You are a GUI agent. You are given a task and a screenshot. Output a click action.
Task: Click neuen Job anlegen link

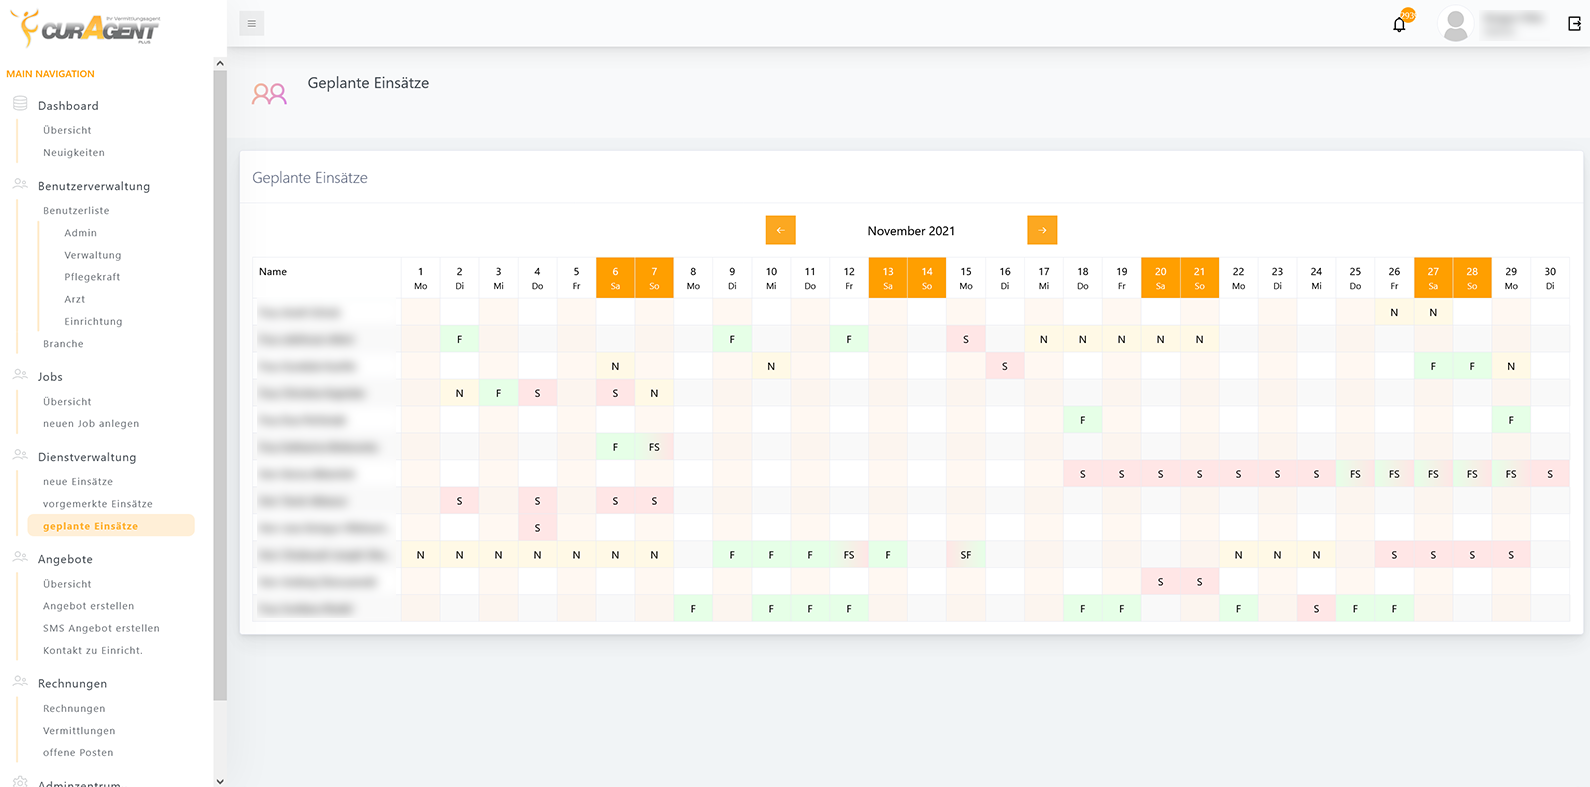[91, 424]
